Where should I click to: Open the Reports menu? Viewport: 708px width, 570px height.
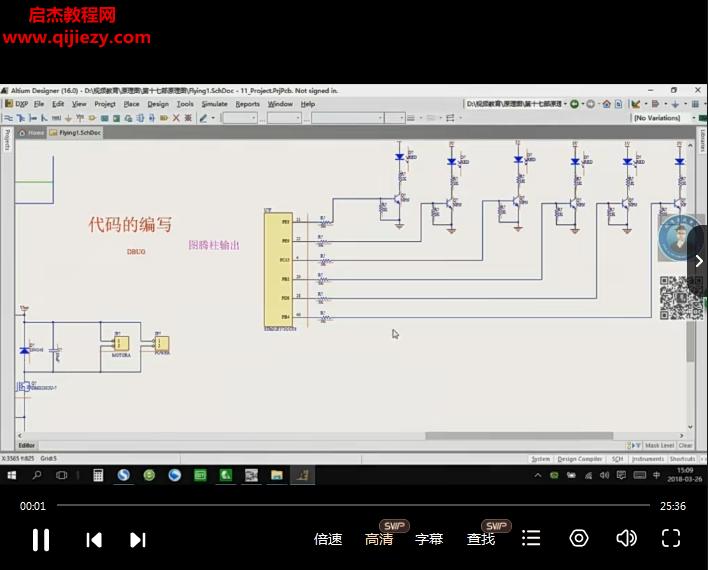click(x=247, y=104)
